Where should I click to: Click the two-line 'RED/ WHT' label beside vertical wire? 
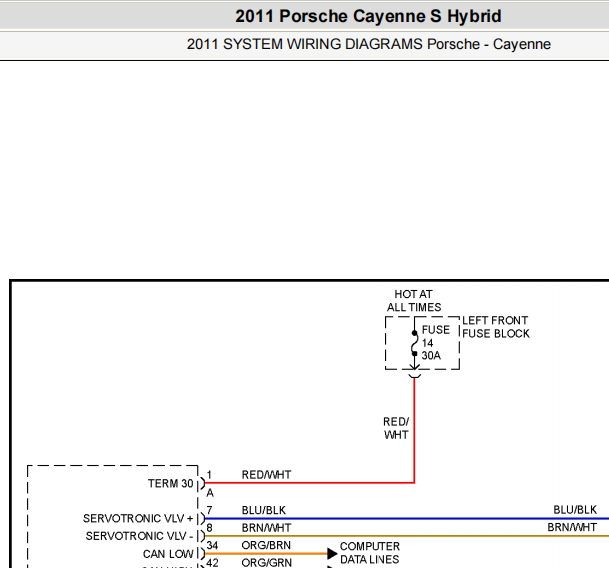click(396, 428)
